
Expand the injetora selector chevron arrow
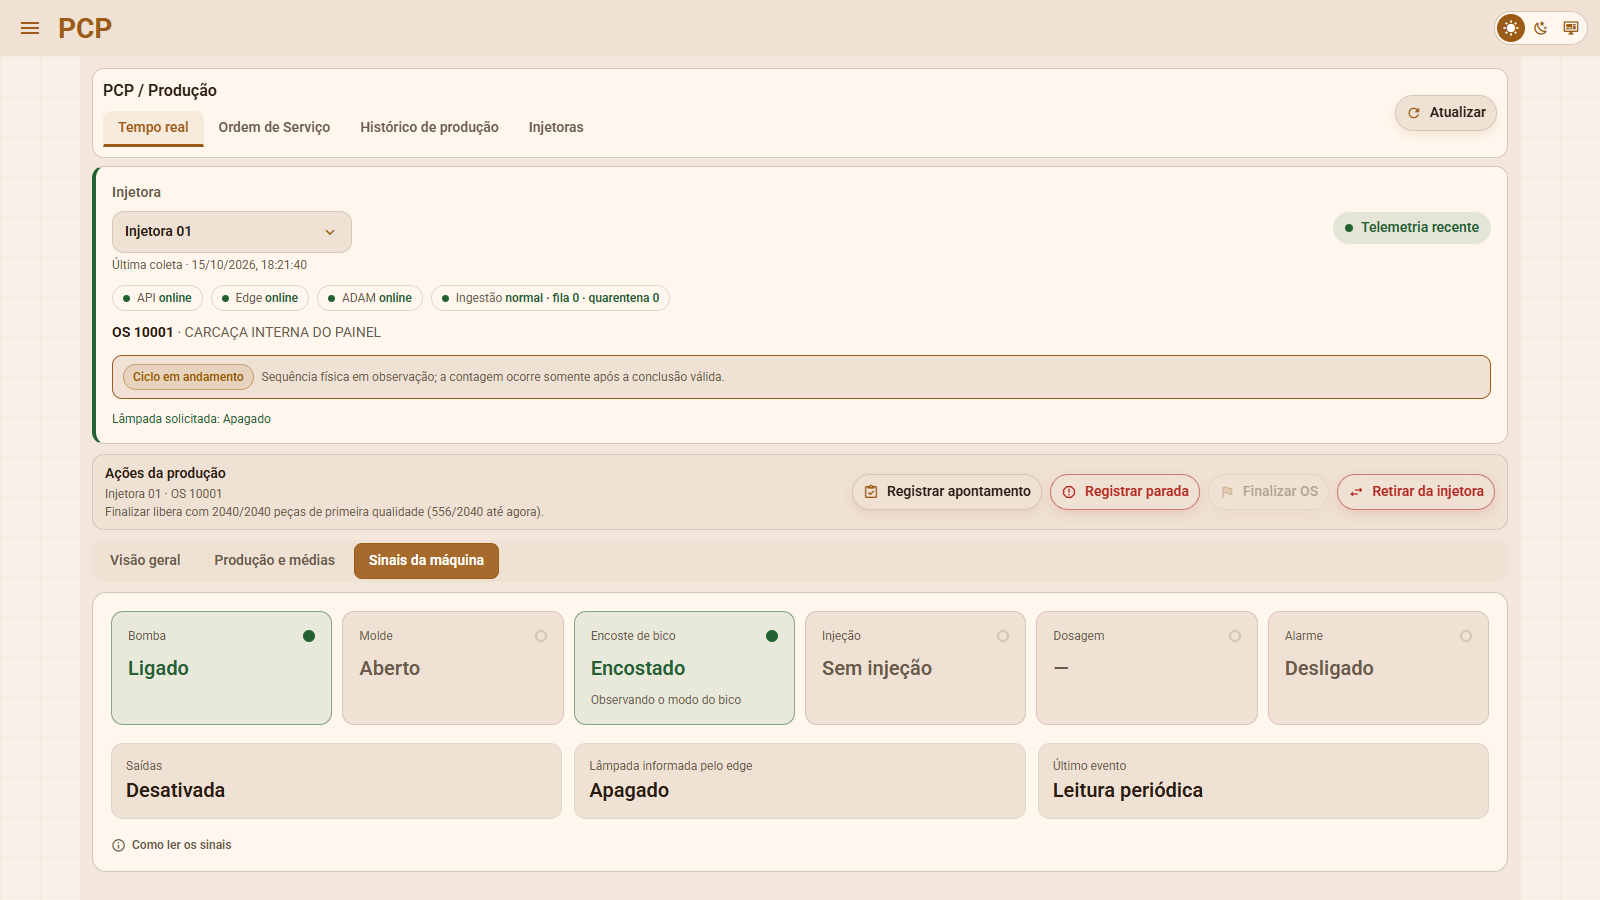(330, 232)
